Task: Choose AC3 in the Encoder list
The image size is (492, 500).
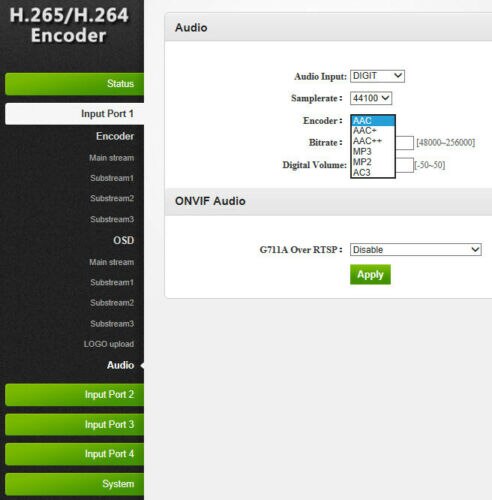Action: point(373,173)
